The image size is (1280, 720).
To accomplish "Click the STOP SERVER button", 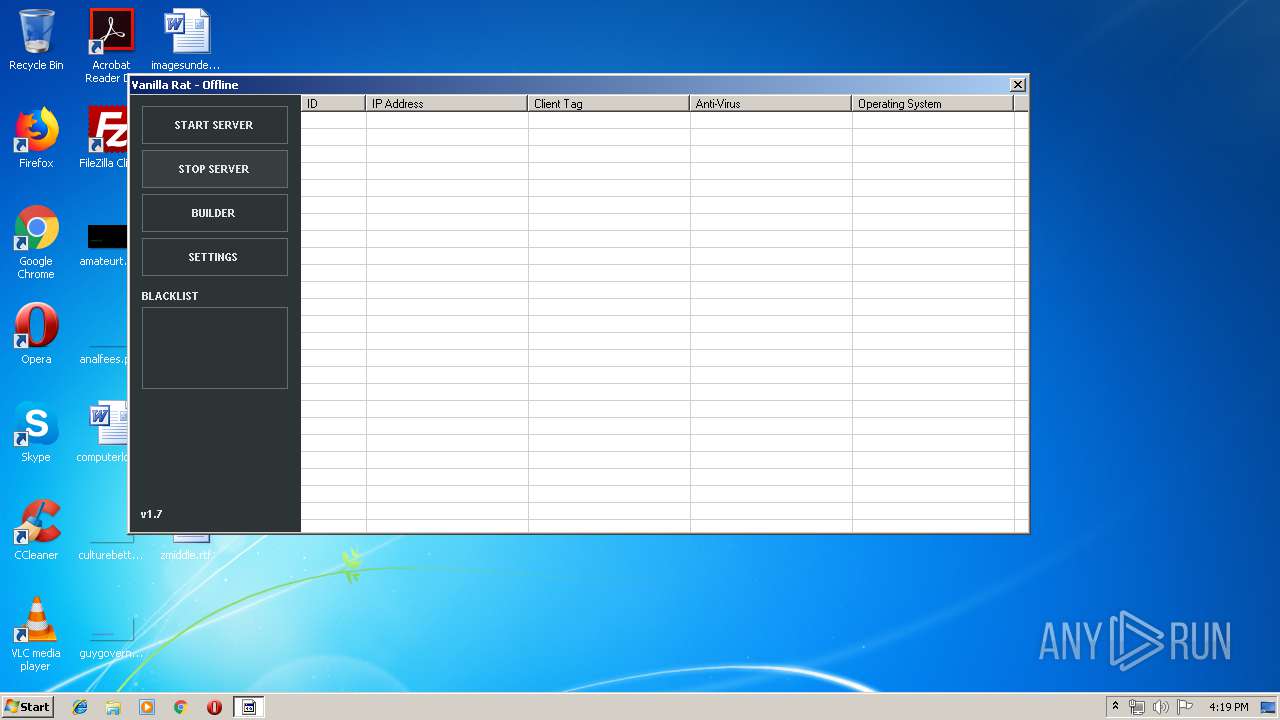I will (214, 169).
